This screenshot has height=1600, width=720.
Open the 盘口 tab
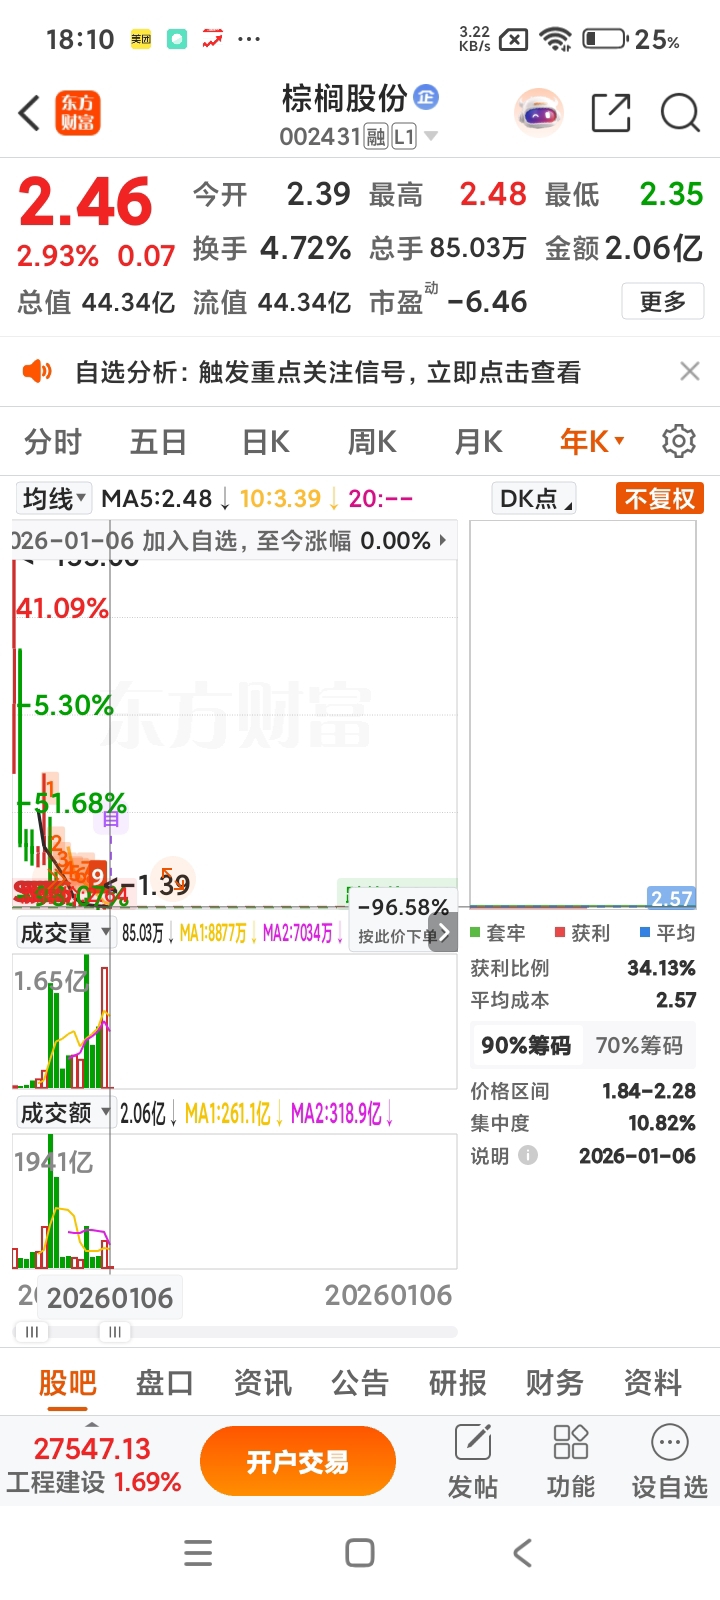(164, 1383)
